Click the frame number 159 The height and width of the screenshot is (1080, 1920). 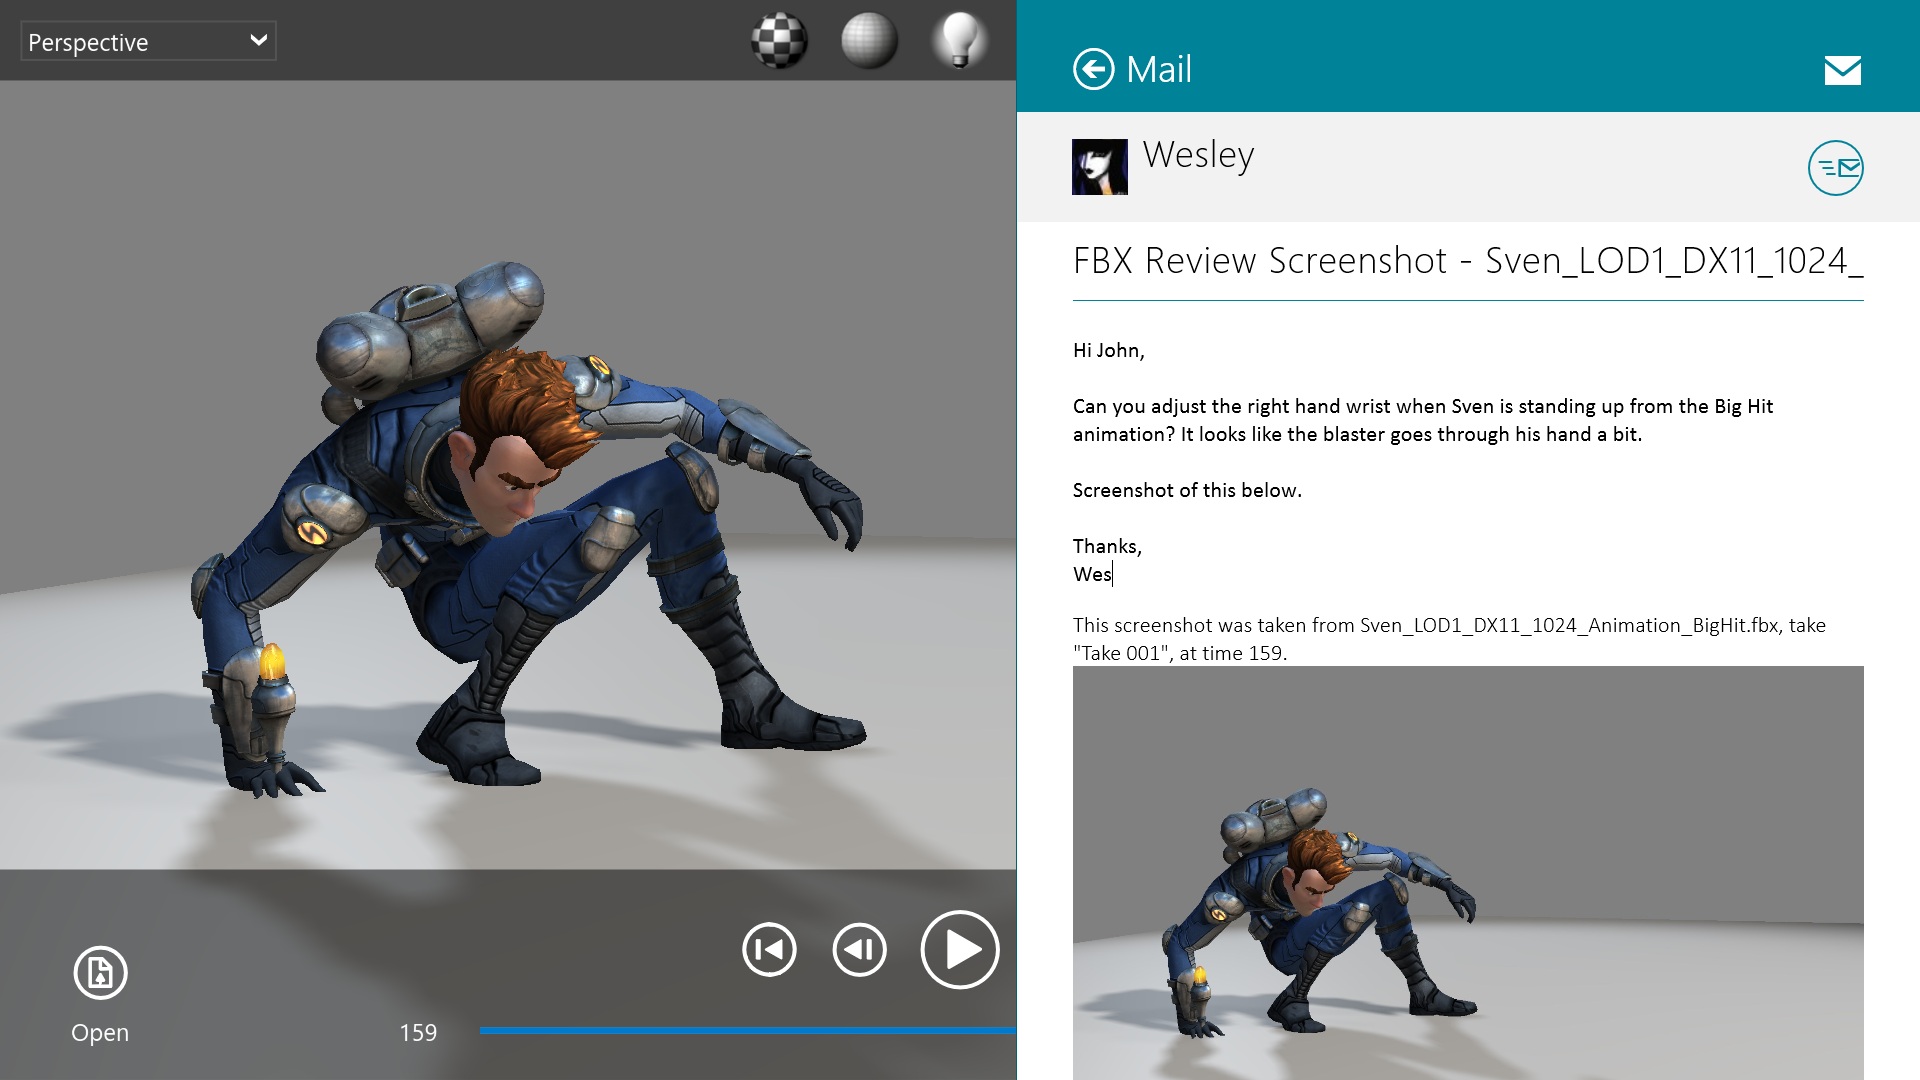click(x=418, y=1033)
